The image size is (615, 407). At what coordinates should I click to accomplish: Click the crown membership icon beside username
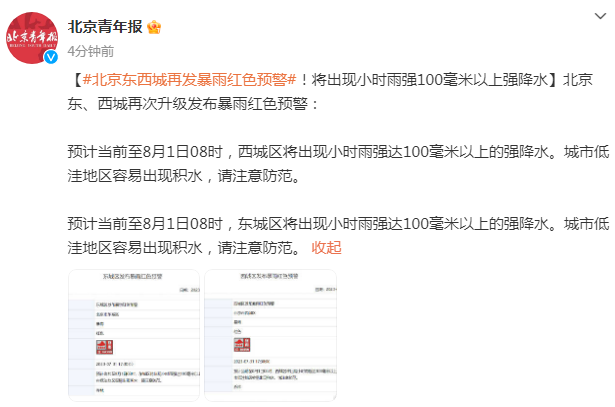[153, 27]
